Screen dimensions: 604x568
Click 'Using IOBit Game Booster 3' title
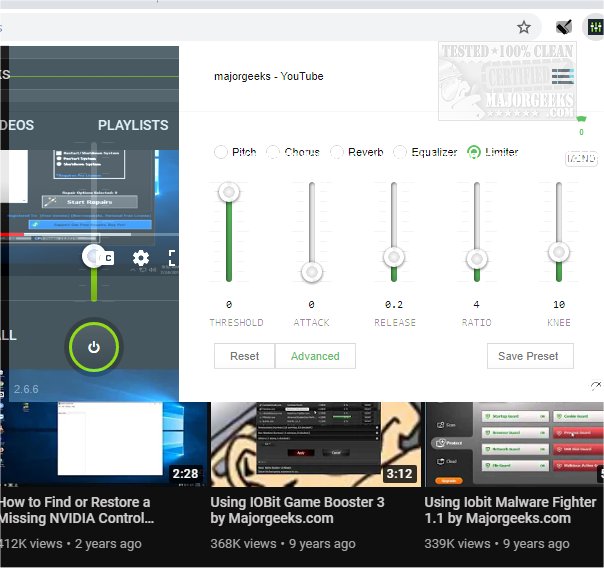click(297, 510)
